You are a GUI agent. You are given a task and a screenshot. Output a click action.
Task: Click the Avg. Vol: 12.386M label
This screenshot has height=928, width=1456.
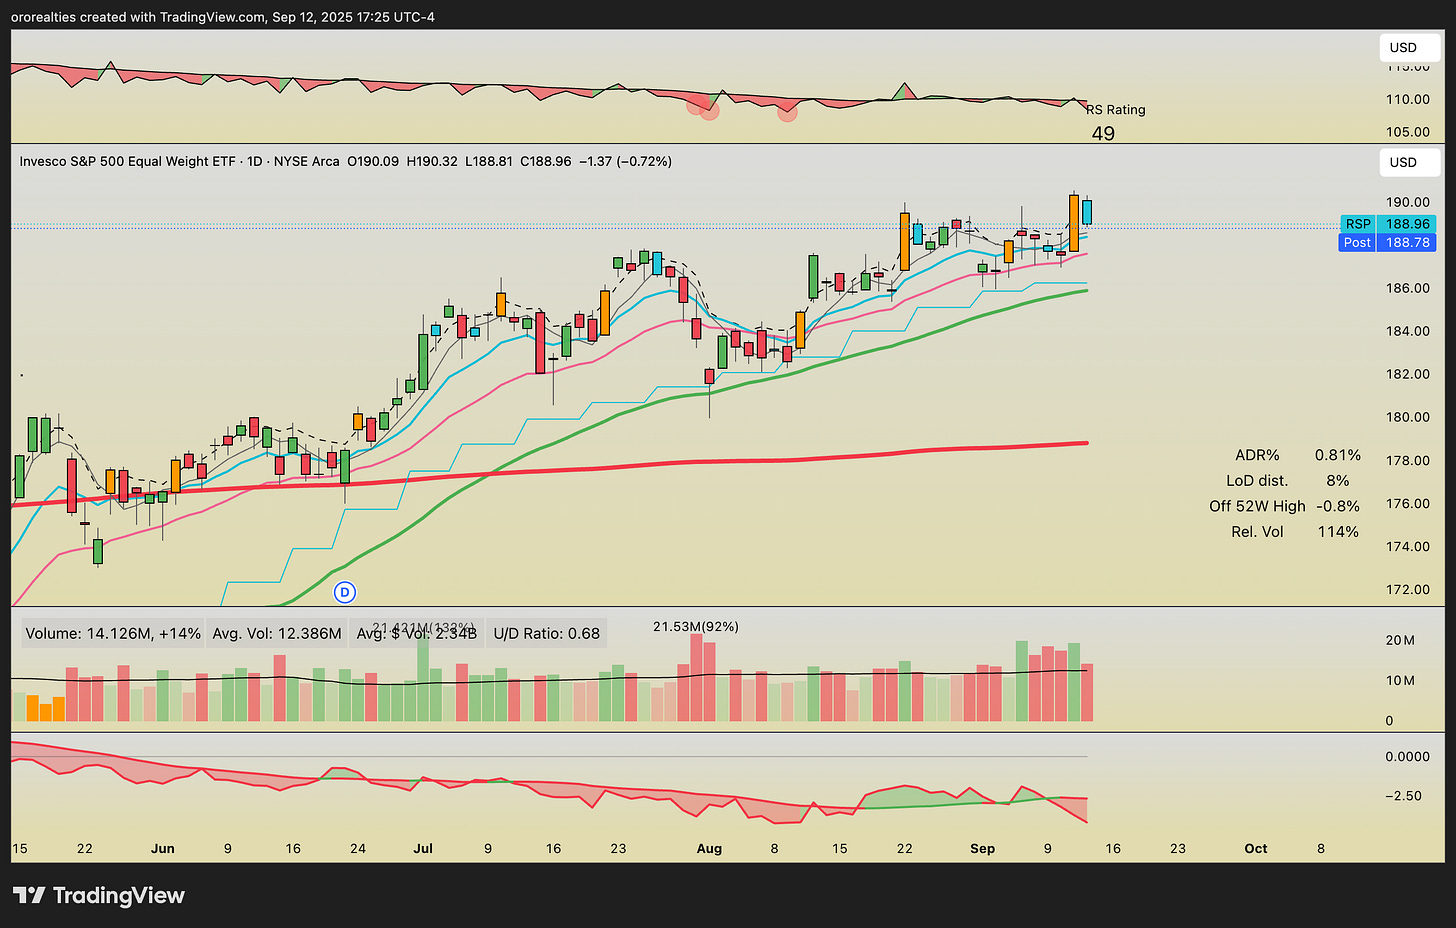[x=277, y=633]
